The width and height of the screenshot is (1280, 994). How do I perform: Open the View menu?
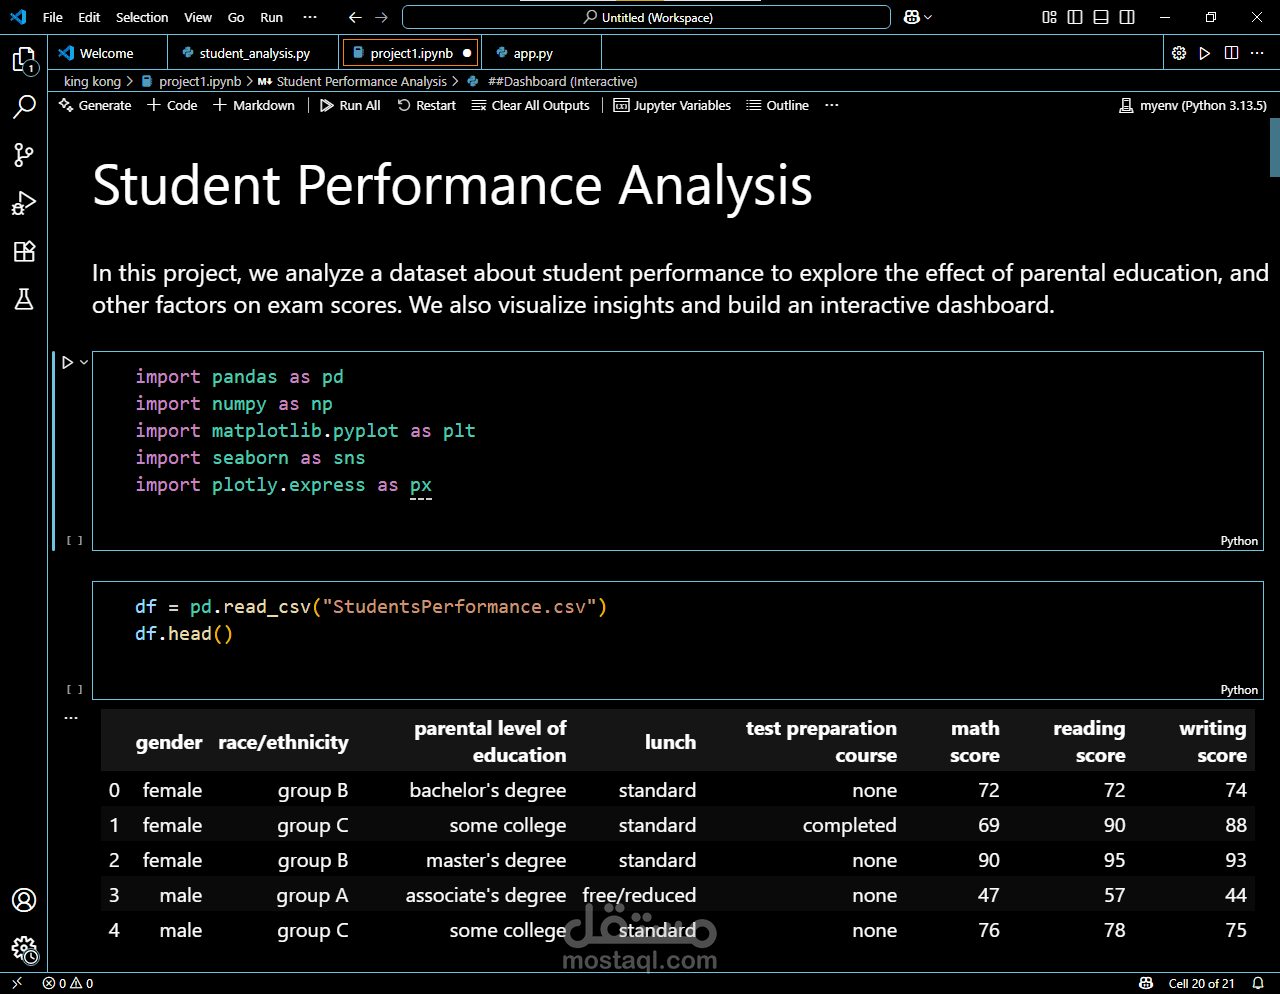tap(198, 17)
